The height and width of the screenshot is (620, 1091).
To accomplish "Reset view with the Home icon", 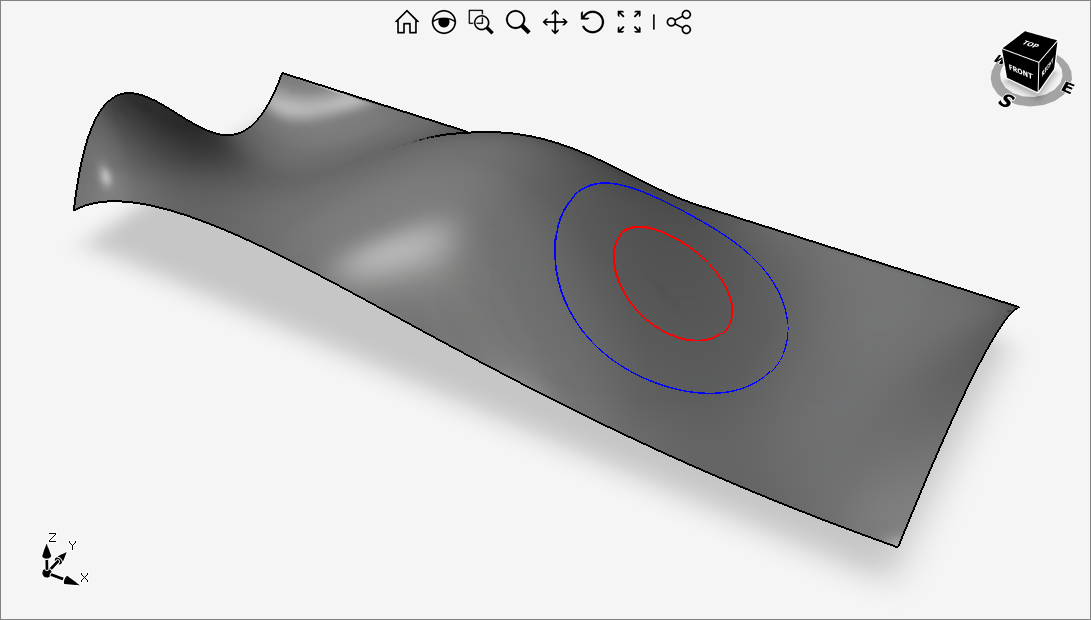I will [407, 22].
